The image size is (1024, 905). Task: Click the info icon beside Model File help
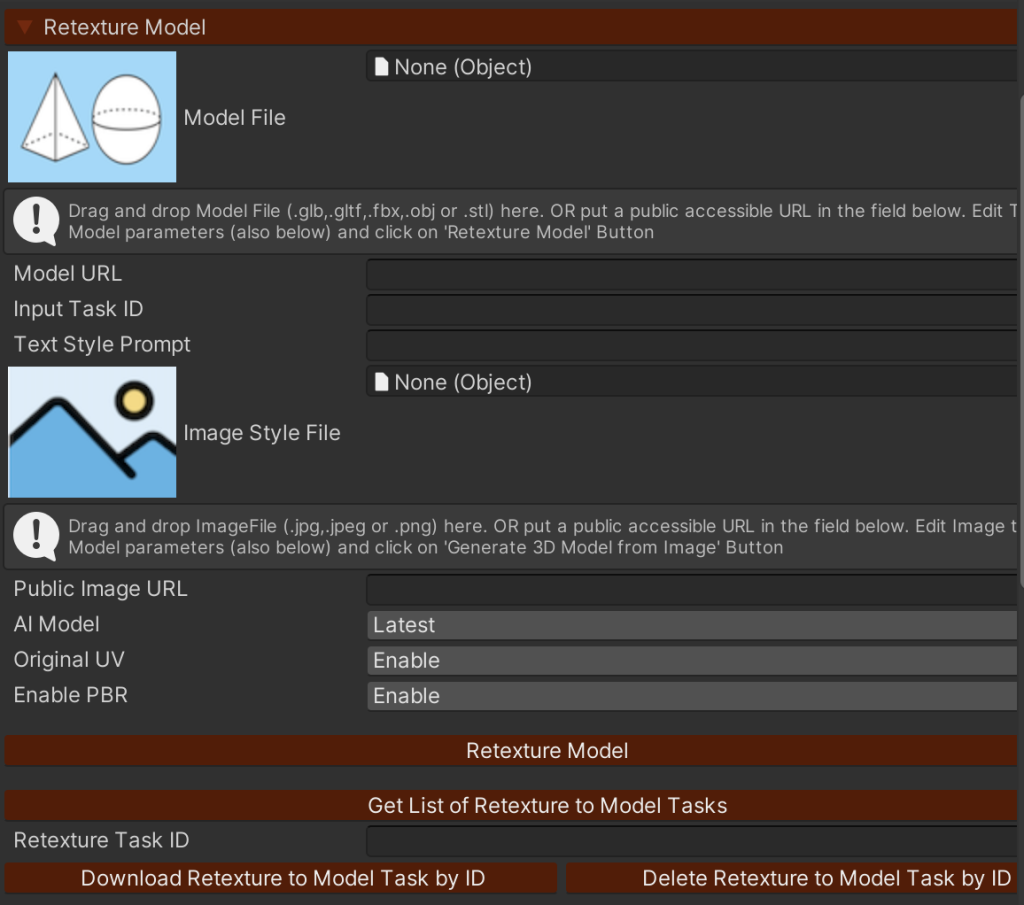(x=37, y=222)
